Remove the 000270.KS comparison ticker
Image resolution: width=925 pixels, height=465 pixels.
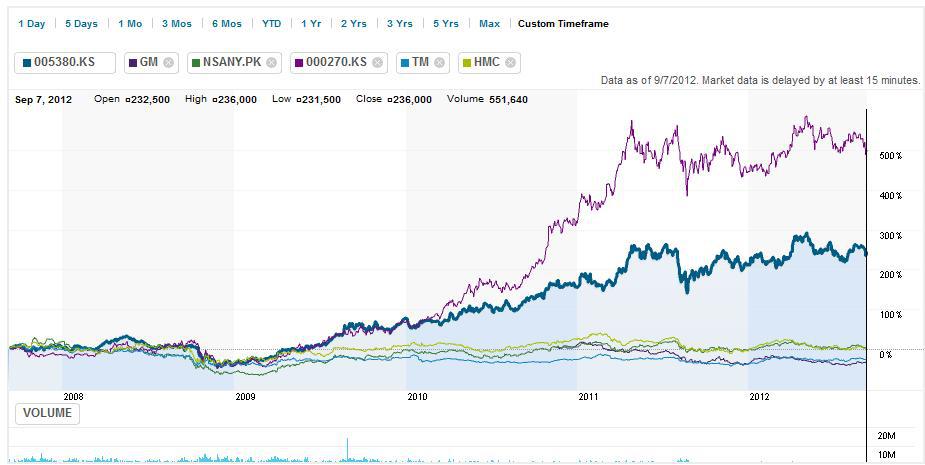pyautogui.click(x=377, y=62)
